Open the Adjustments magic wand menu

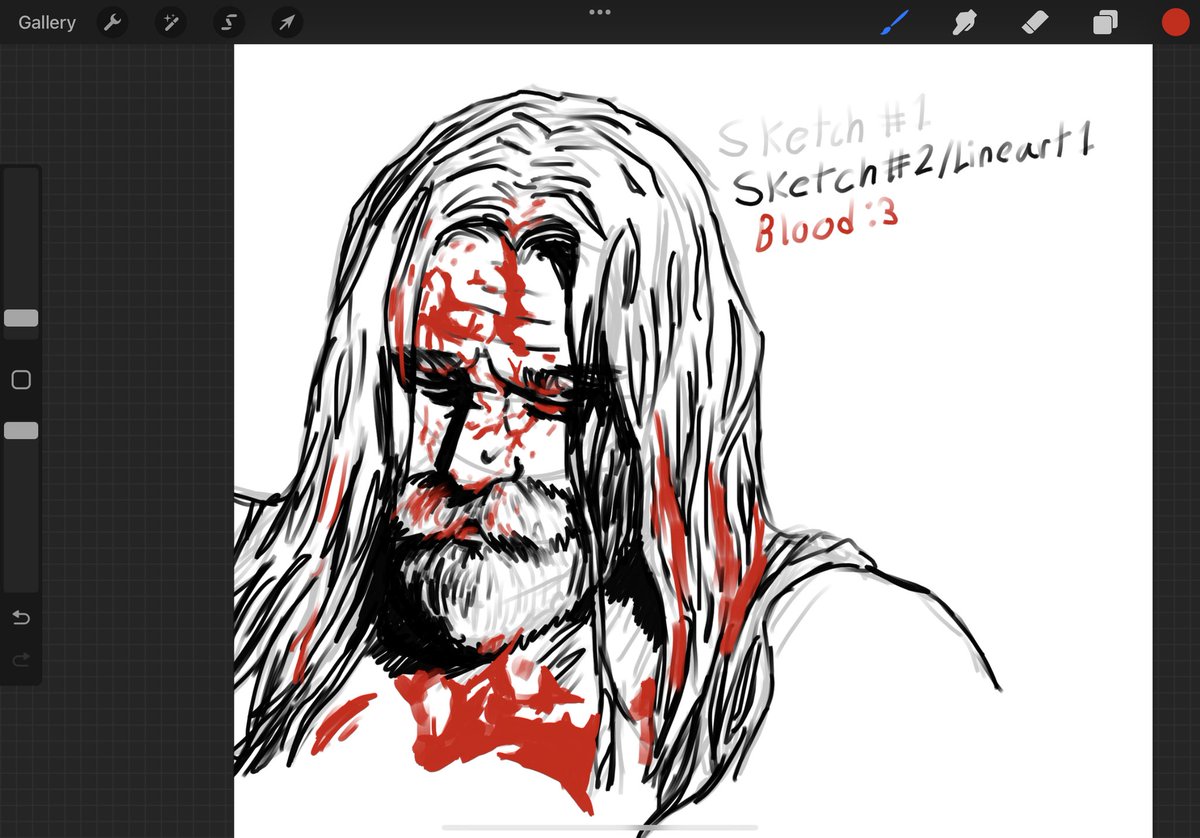point(171,22)
